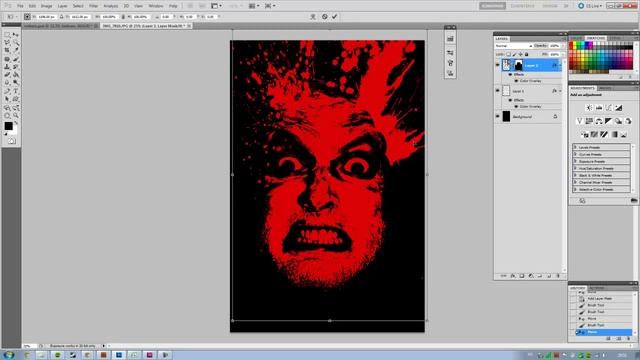Select the Lasso tool

(x=7, y=43)
